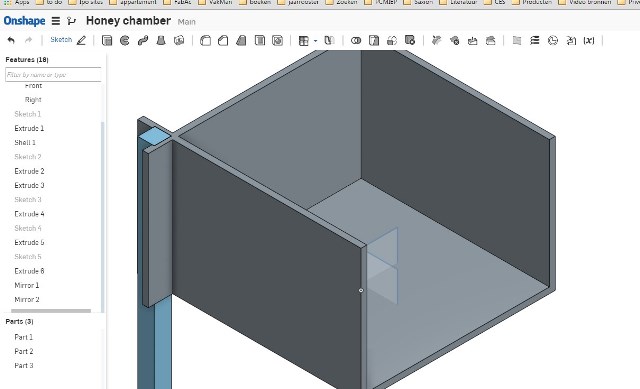This screenshot has height=389, width=640.
Task: Select the Helix tool
Action: 535,40
